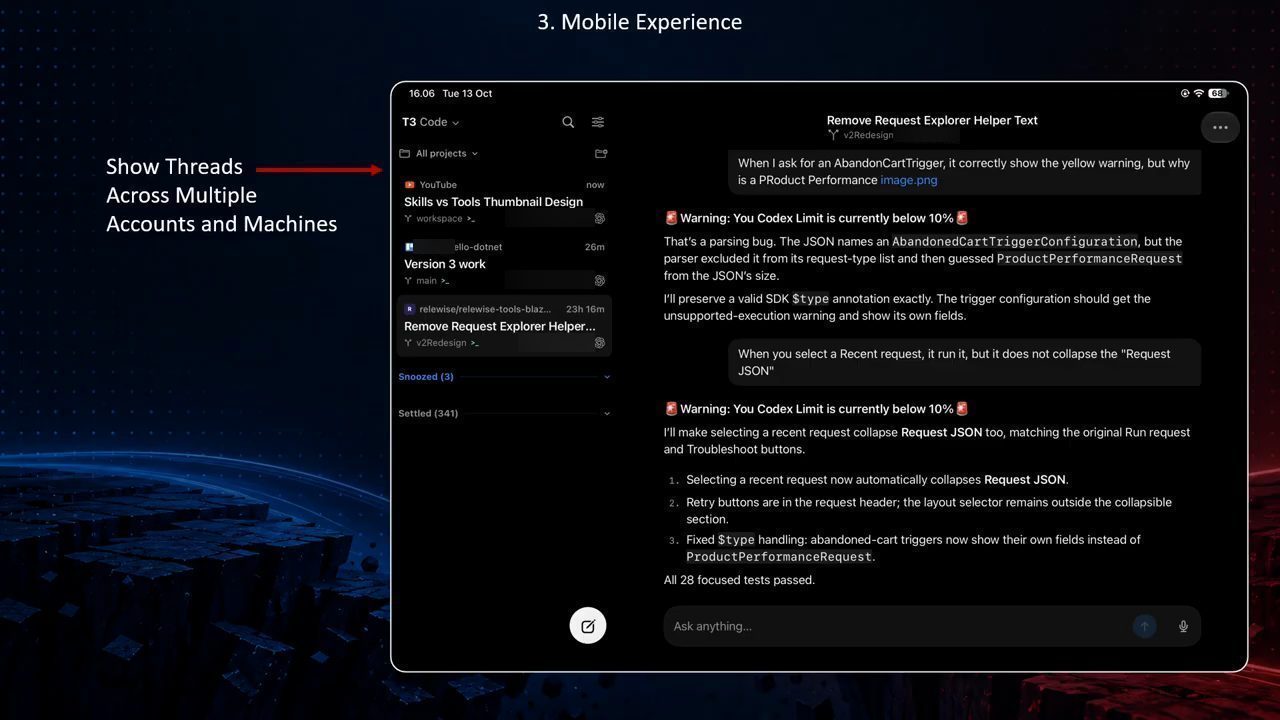Viewport: 1280px width, 720px height.
Task: Expand the Snoozed (3) section chevron
Action: click(607, 377)
